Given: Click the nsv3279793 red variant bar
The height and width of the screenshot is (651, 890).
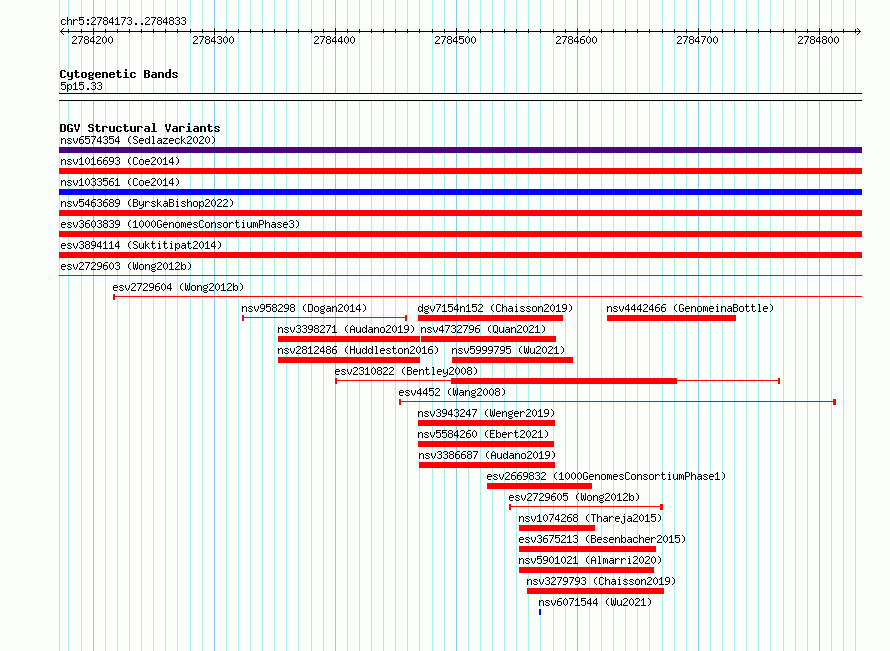Looking at the screenshot, I should point(595,591).
